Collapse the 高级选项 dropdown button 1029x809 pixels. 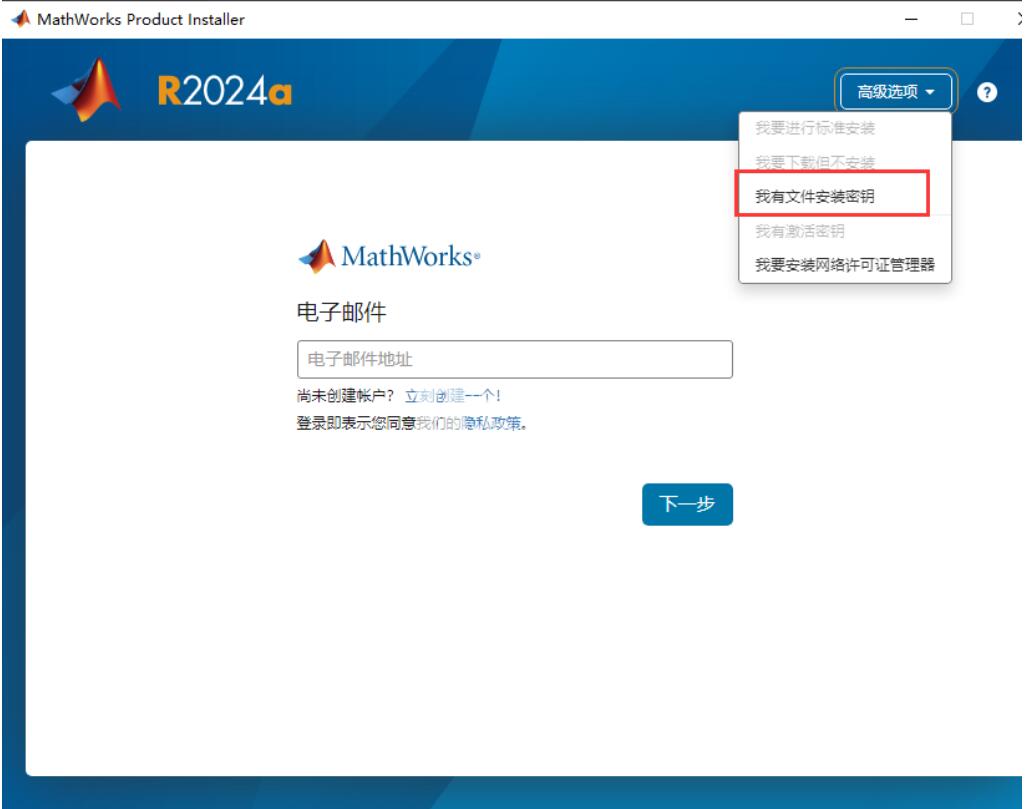pos(895,91)
